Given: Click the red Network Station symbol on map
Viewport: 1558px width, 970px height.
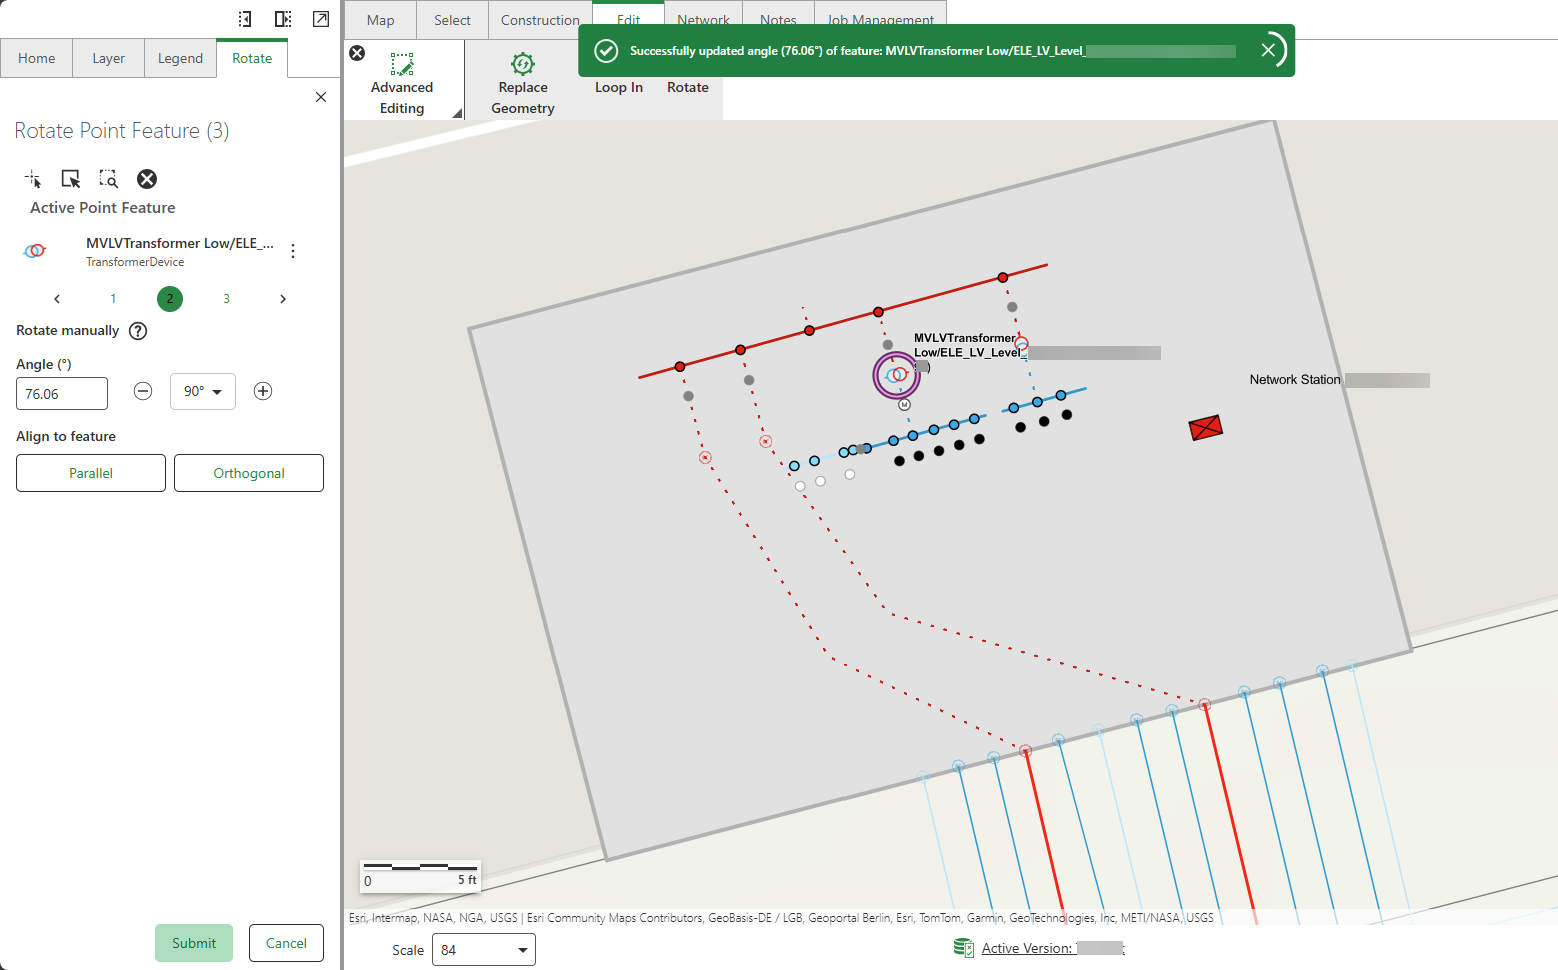Looking at the screenshot, I should tap(1206, 428).
